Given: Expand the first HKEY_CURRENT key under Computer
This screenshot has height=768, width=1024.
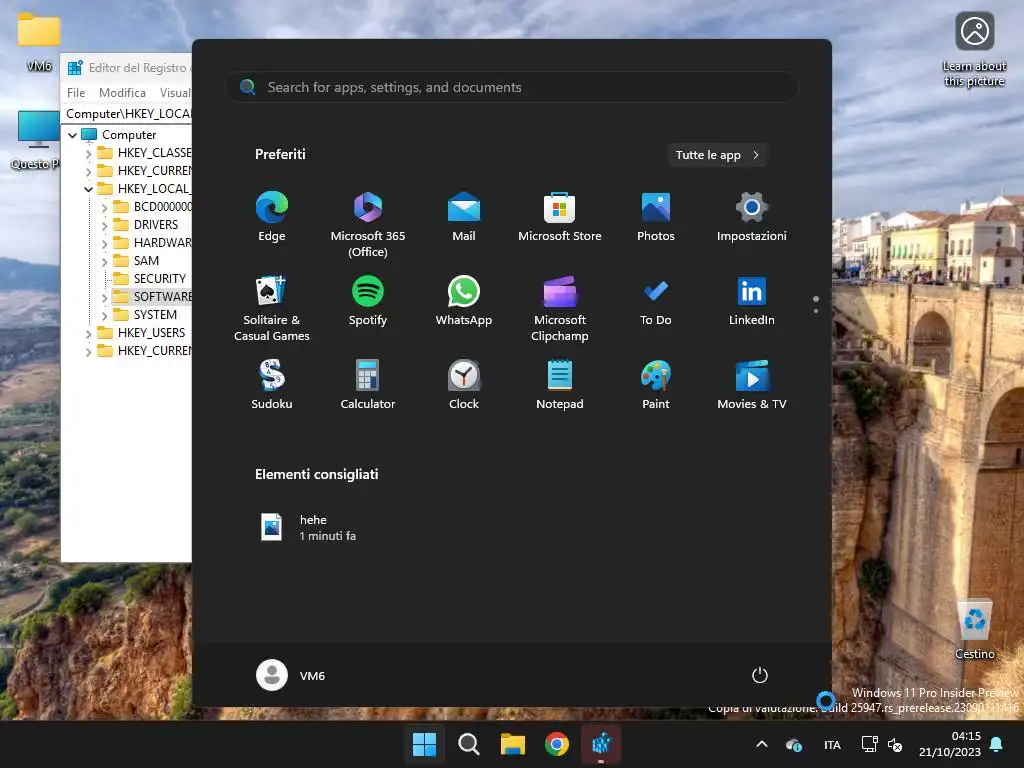Looking at the screenshot, I should tap(88, 171).
